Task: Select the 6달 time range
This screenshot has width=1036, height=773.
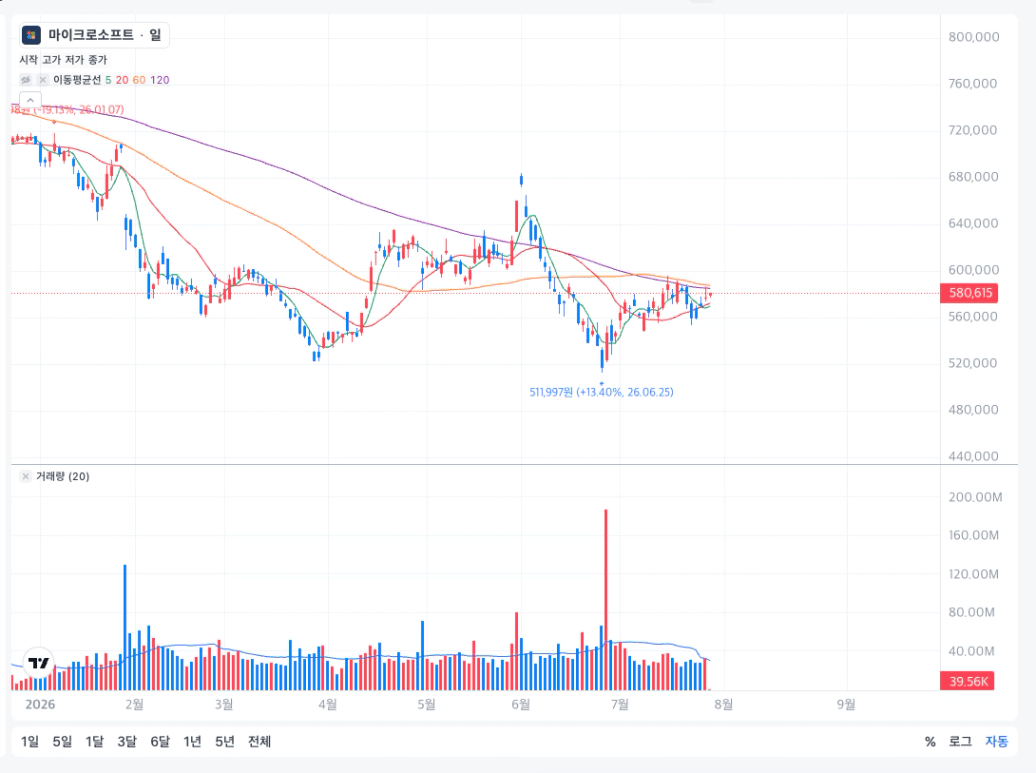Action: click(160, 742)
